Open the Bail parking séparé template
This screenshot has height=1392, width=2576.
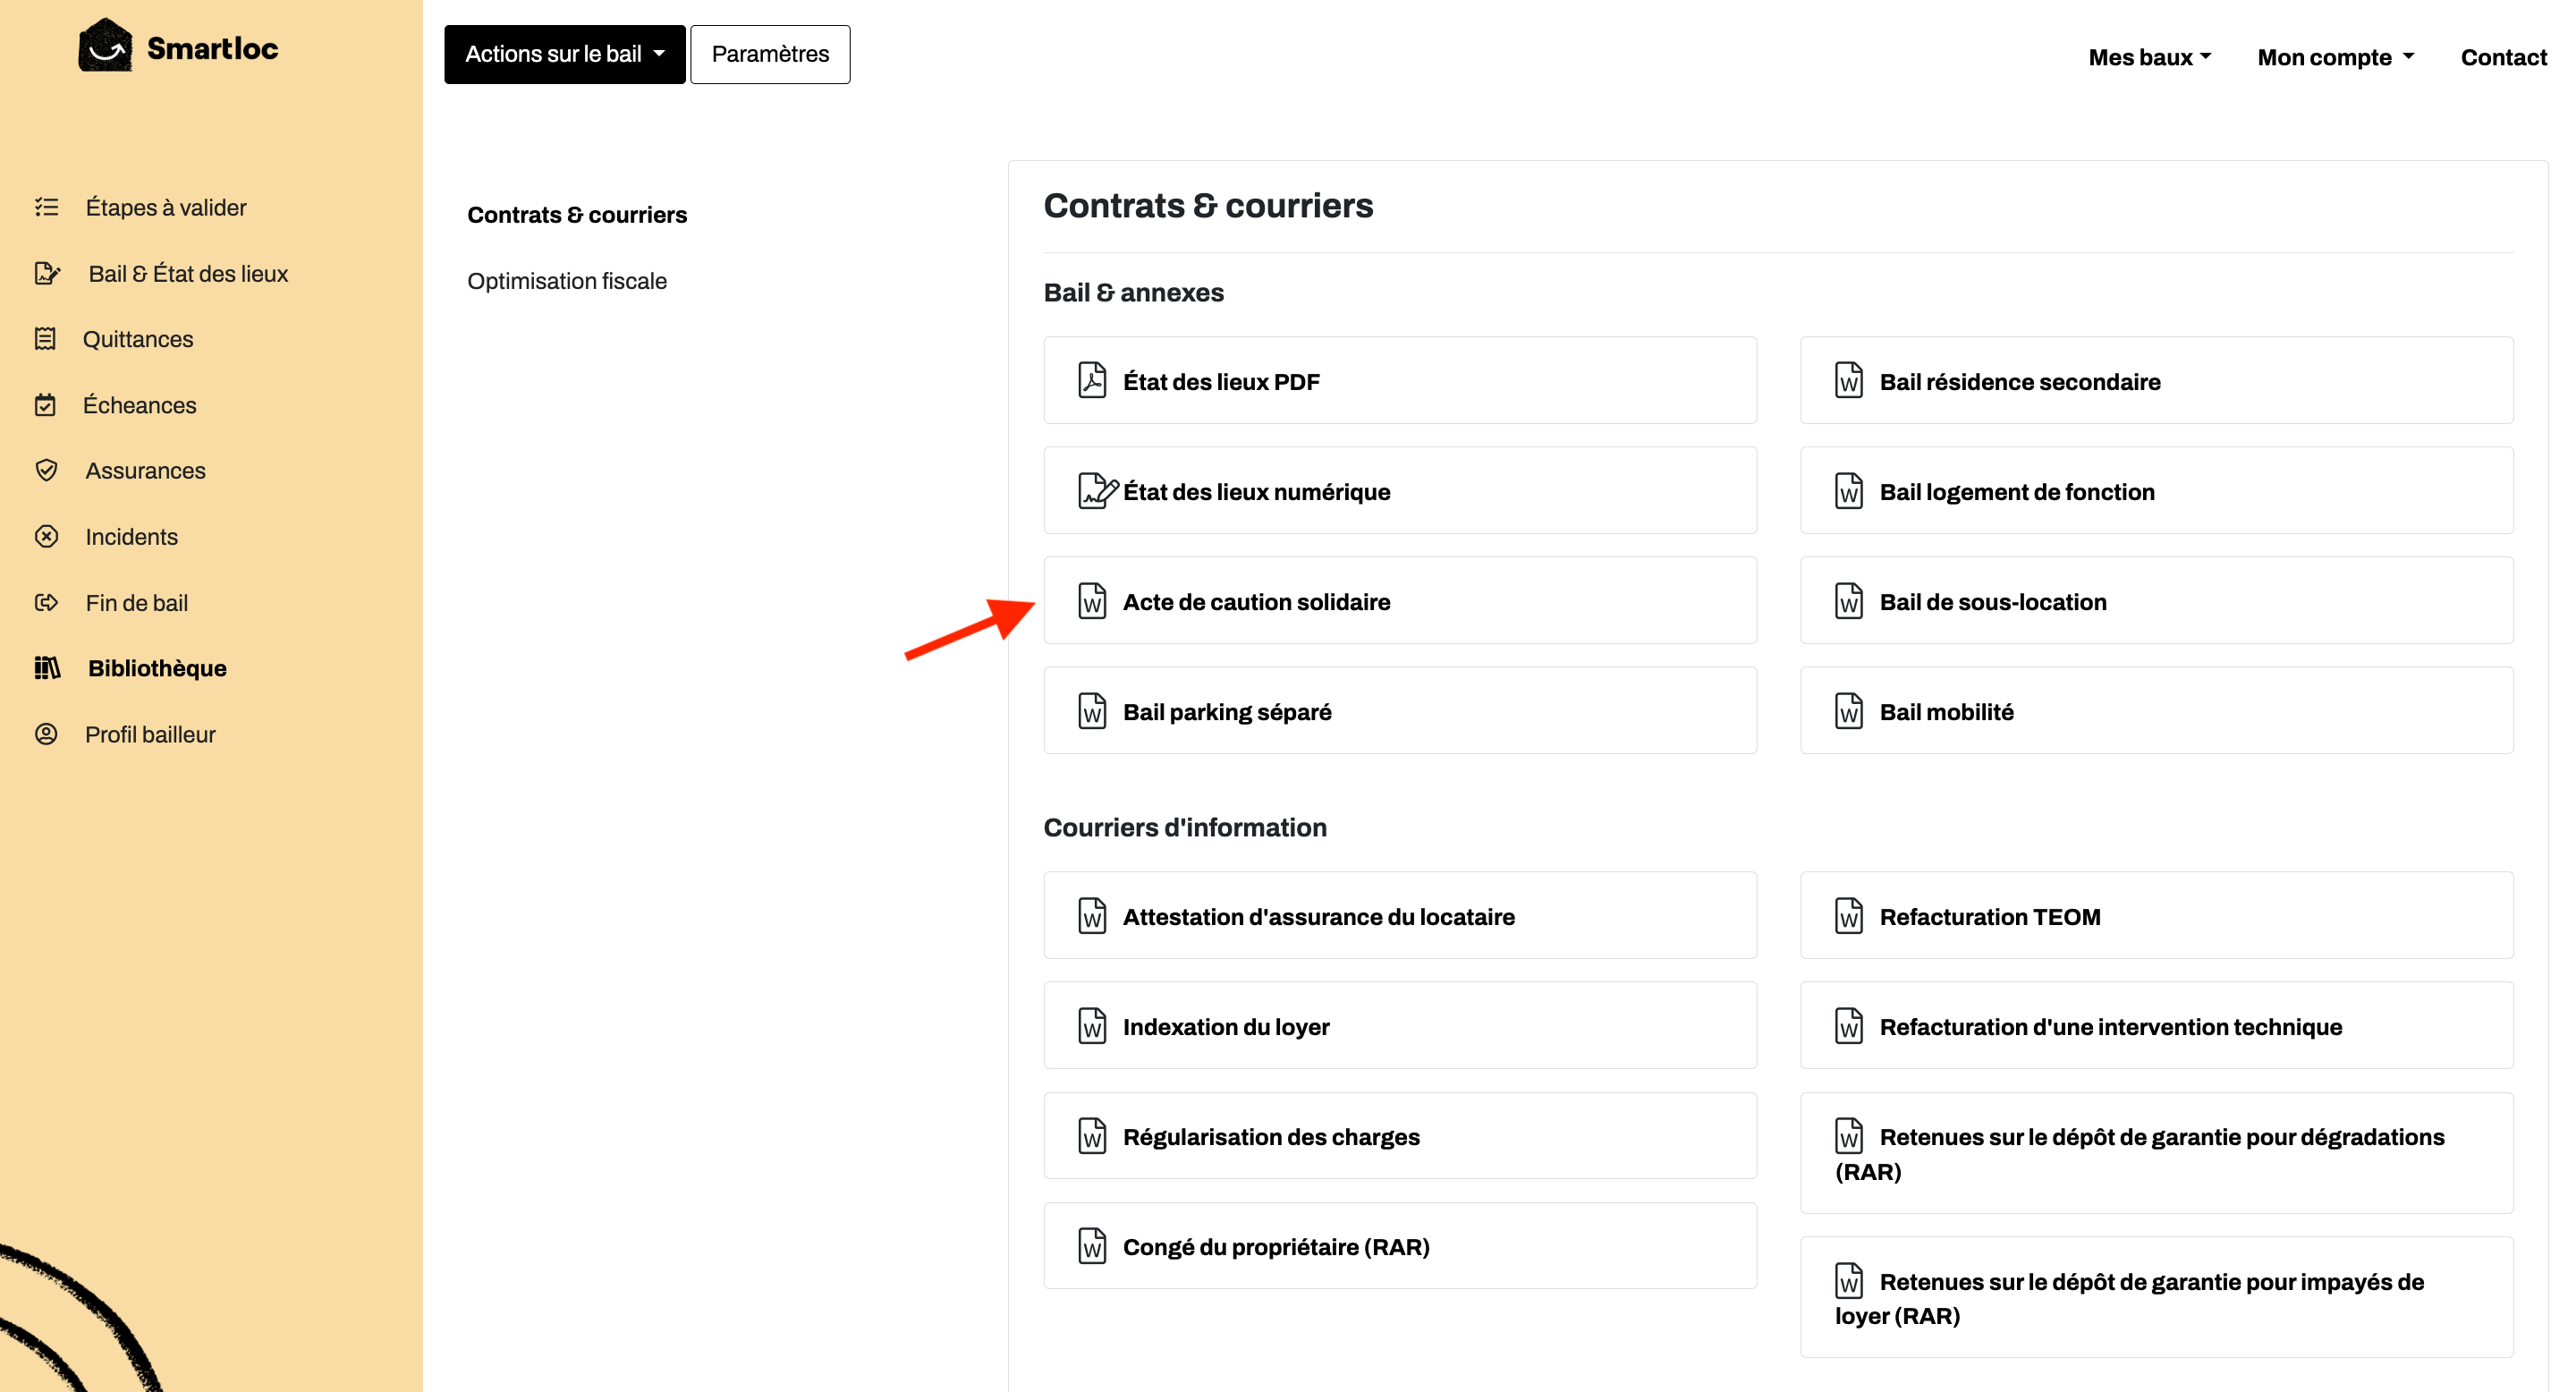(1400, 710)
